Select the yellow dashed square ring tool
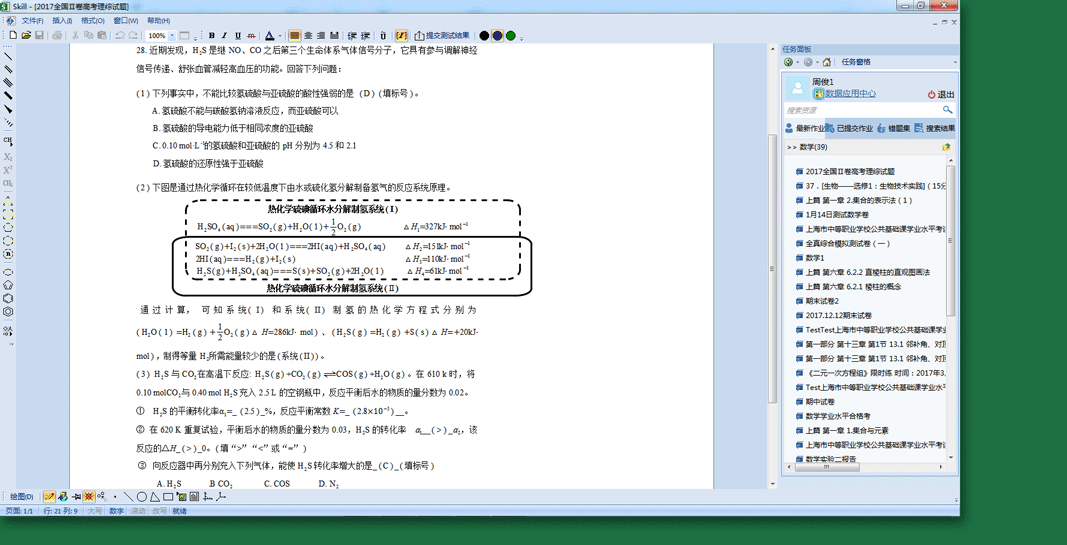The image size is (1067, 545). pyautogui.click(x=8, y=214)
